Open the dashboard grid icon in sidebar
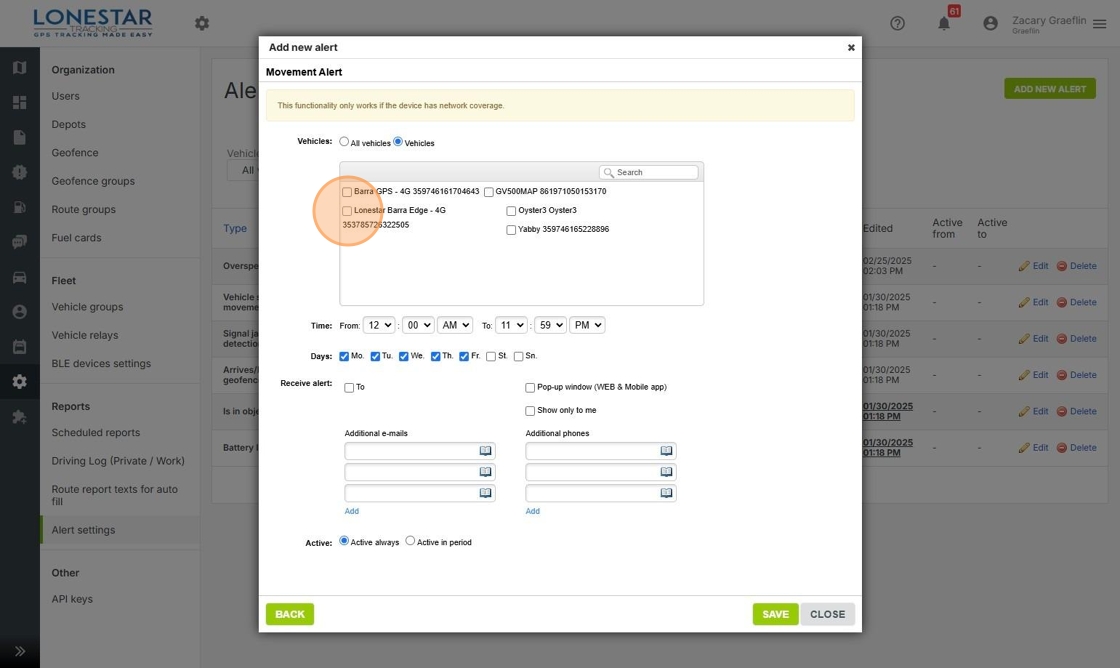 click(x=19, y=102)
